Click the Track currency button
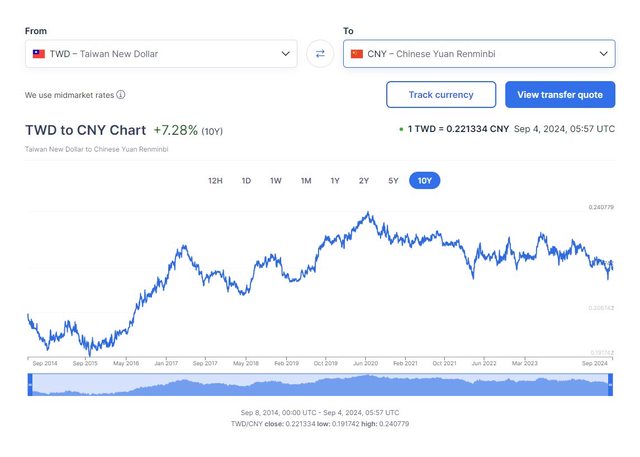 pos(441,95)
